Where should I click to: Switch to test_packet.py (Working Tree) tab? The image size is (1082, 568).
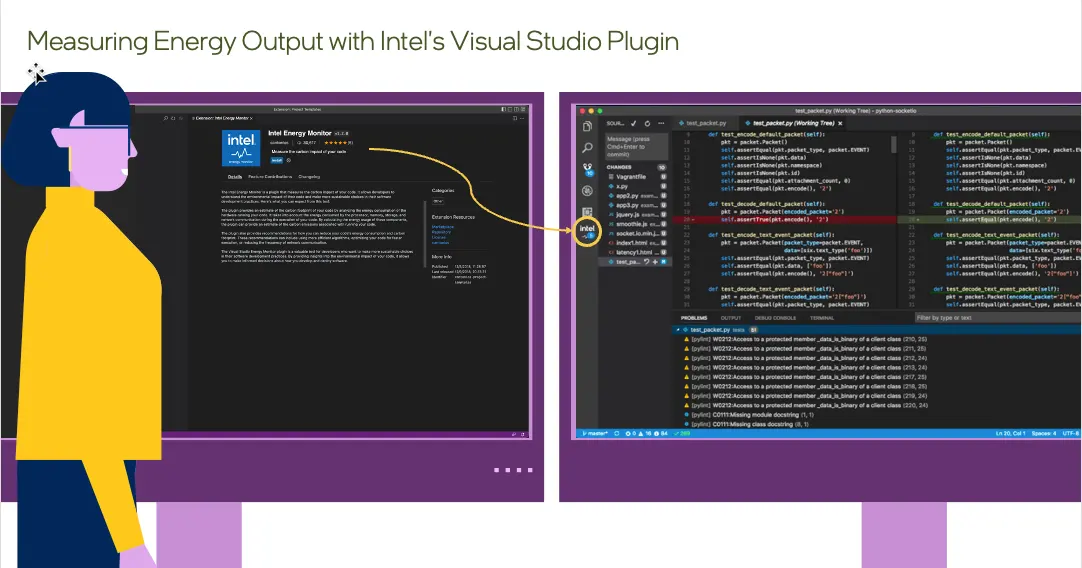794,124
